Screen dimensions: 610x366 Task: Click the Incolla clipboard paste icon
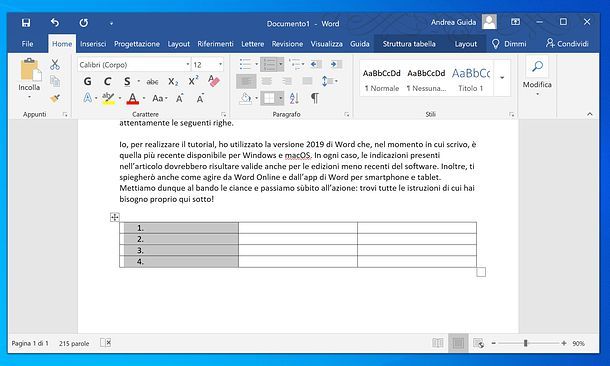[x=30, y=70]
